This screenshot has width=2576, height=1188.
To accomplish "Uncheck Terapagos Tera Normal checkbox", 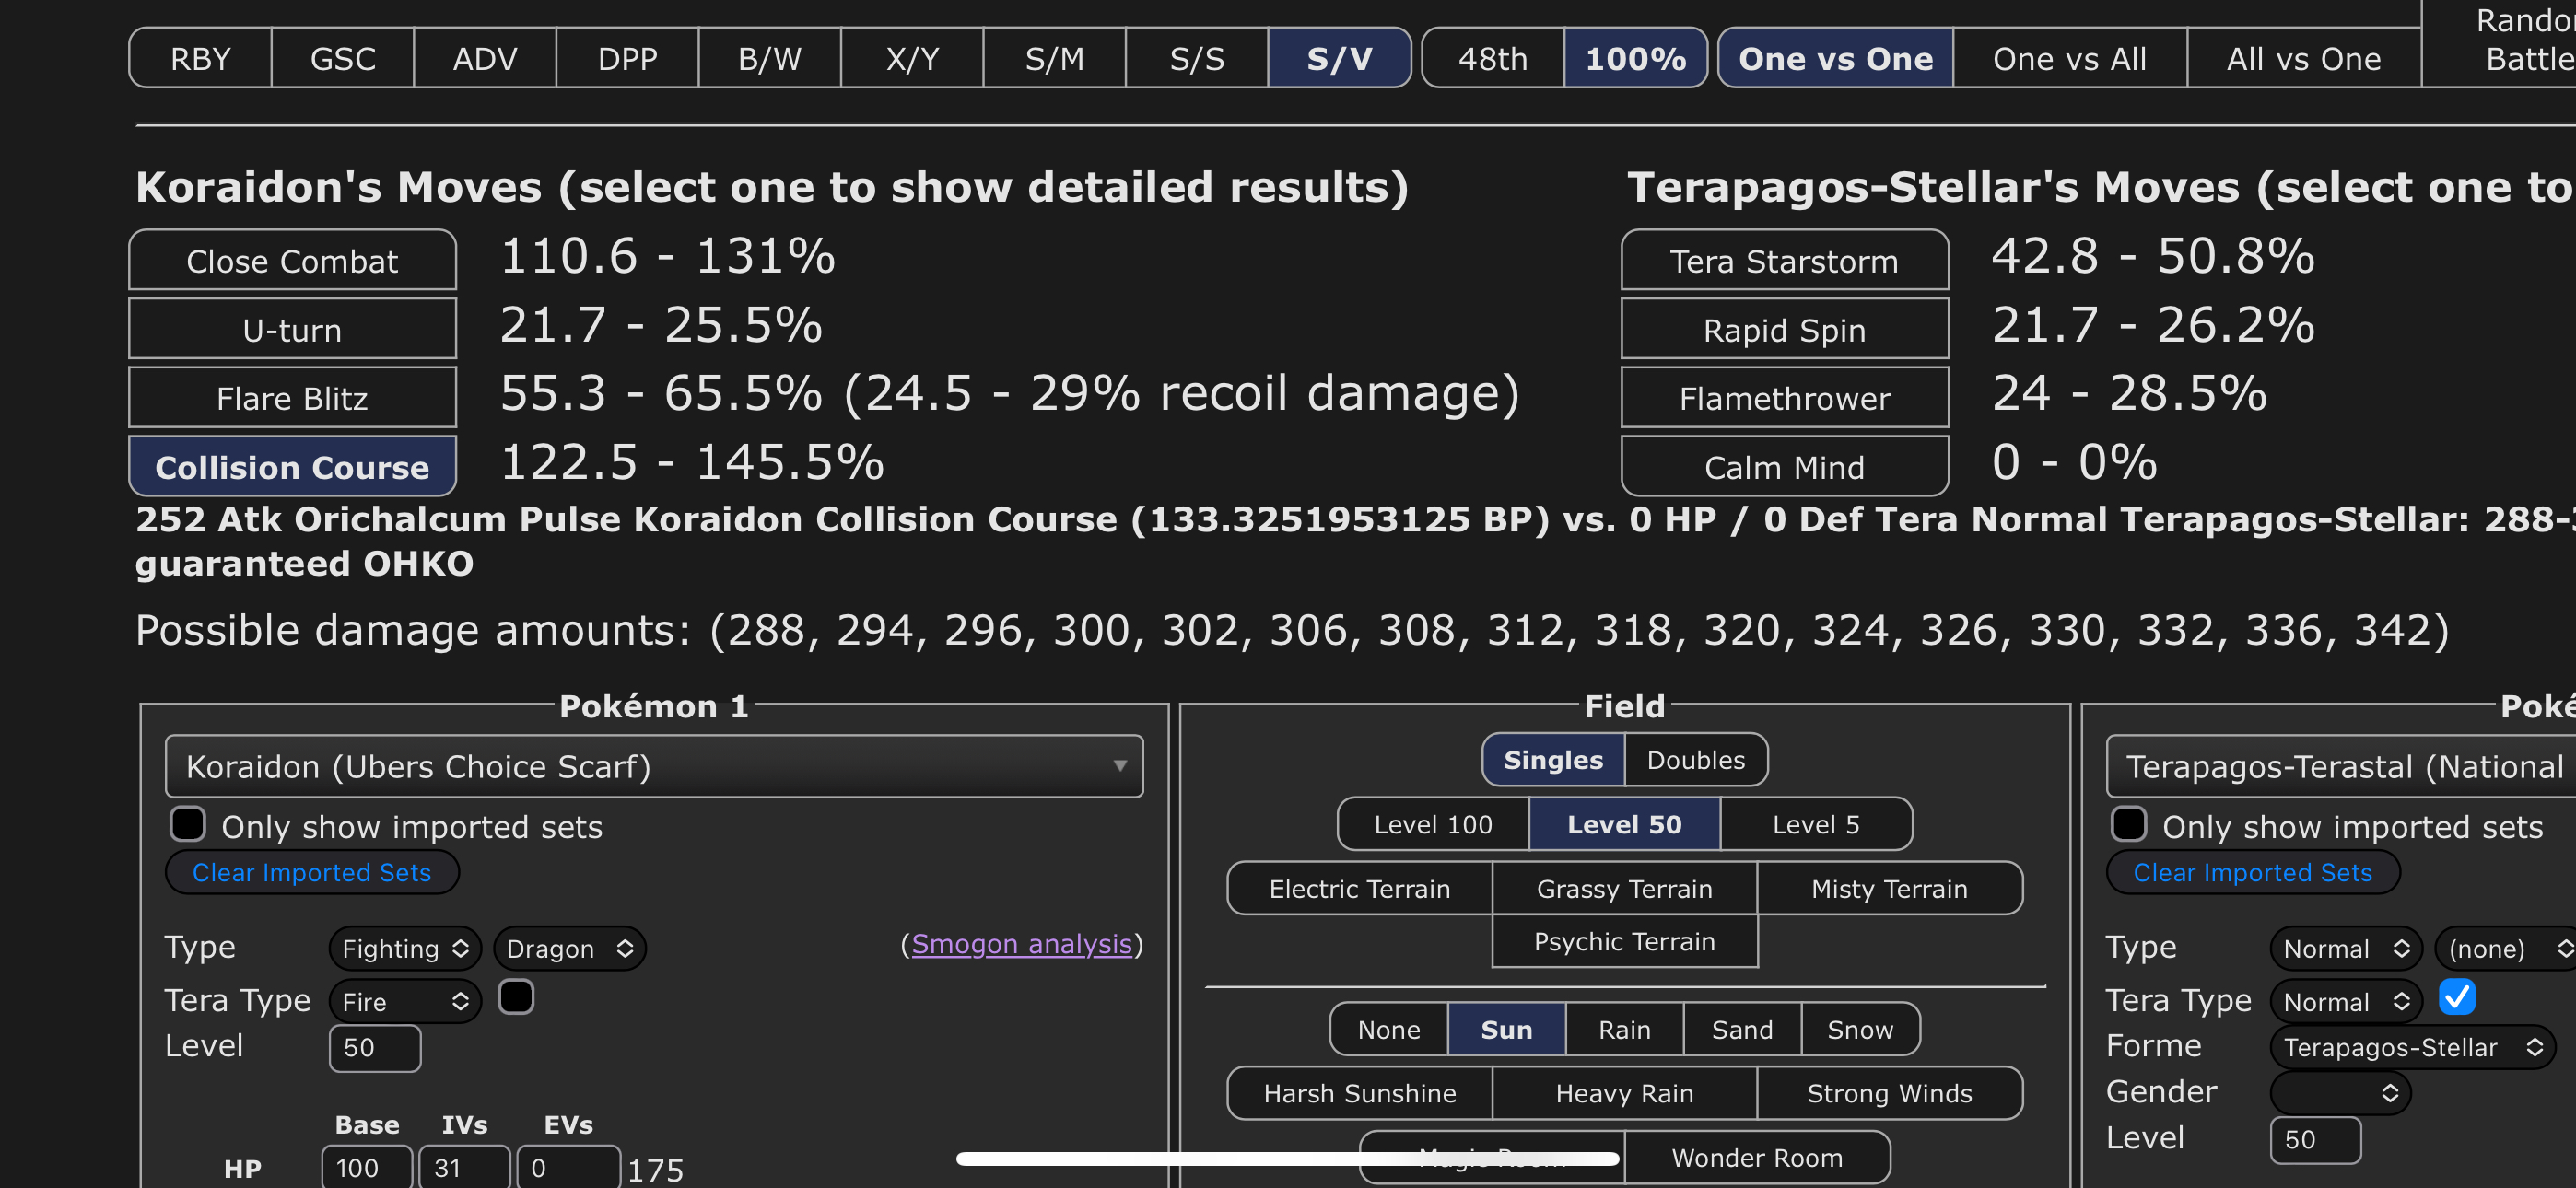I will 2456,997.
